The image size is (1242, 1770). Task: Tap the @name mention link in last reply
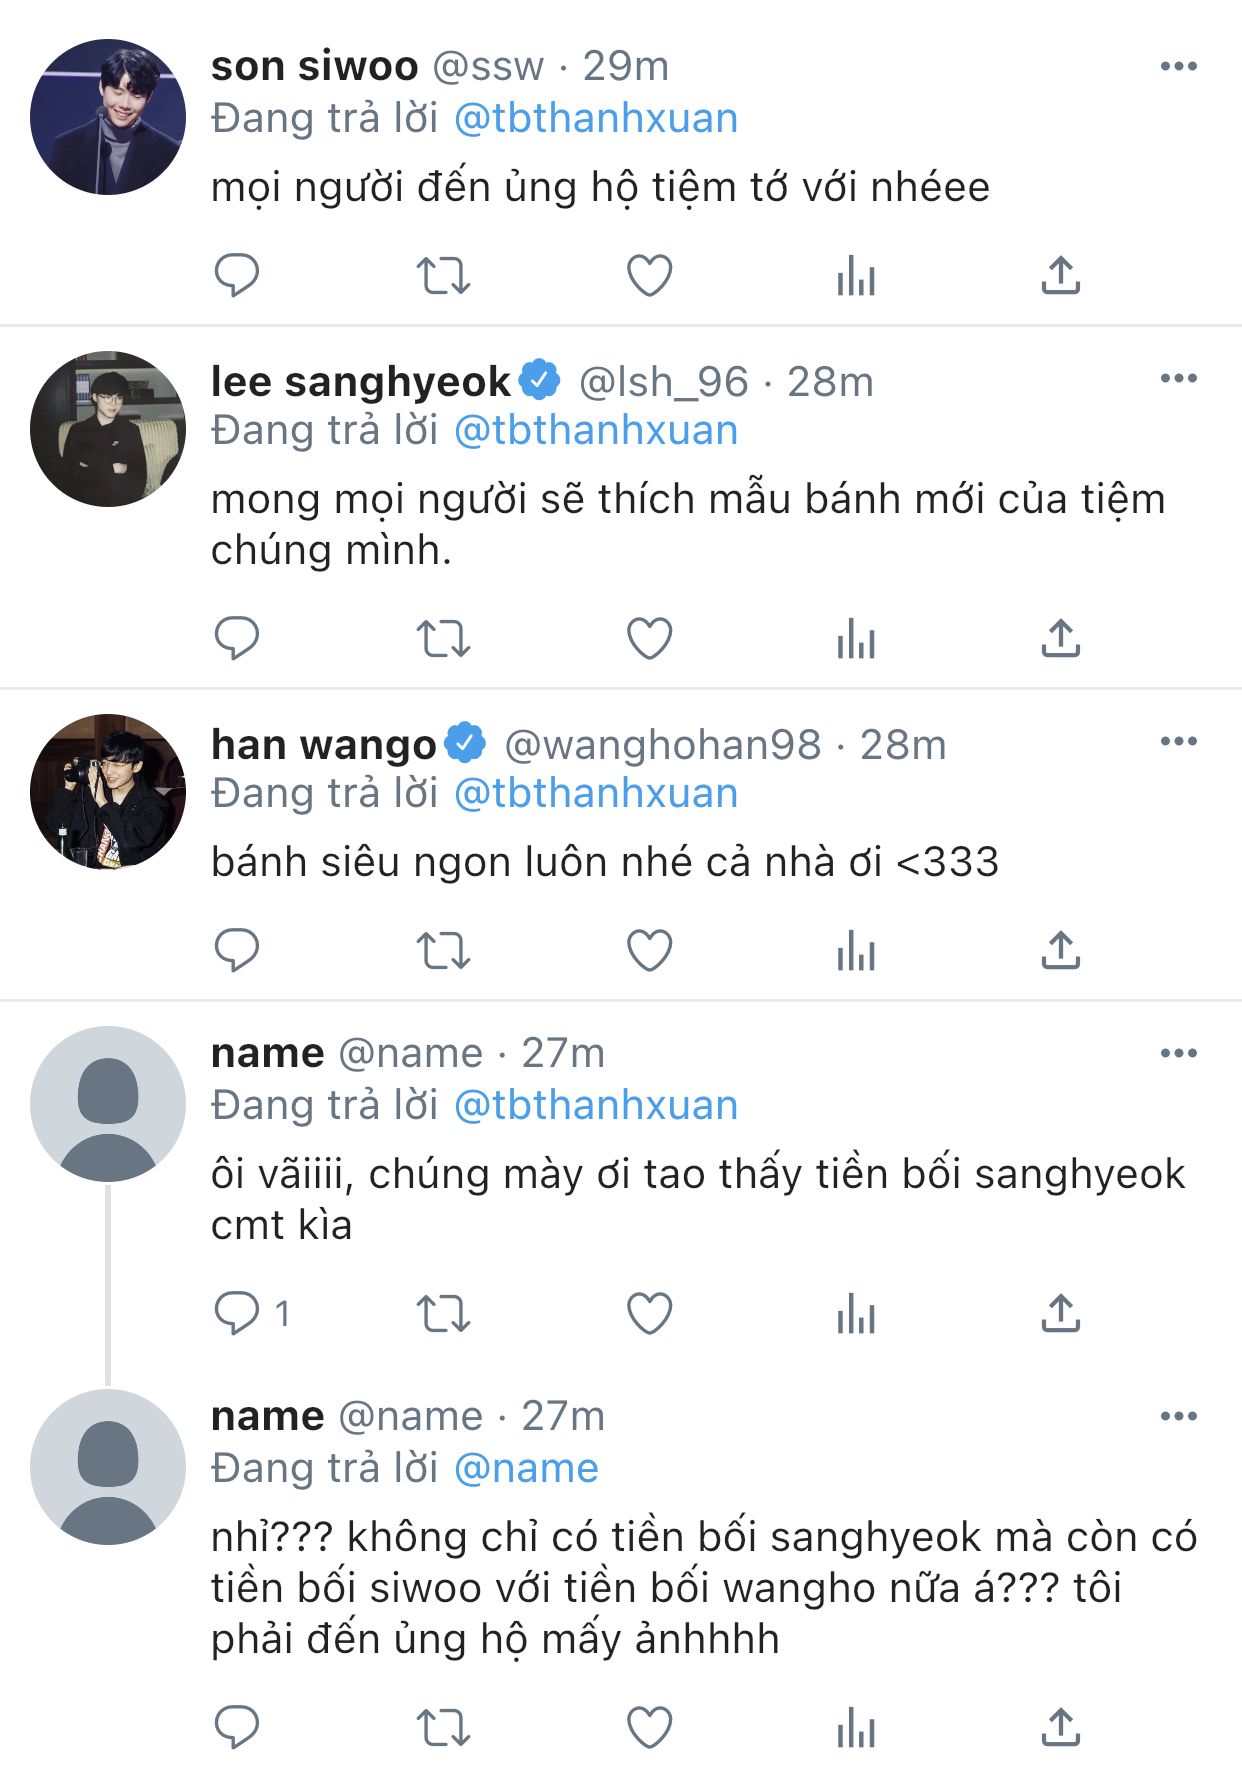[526, 1468]
